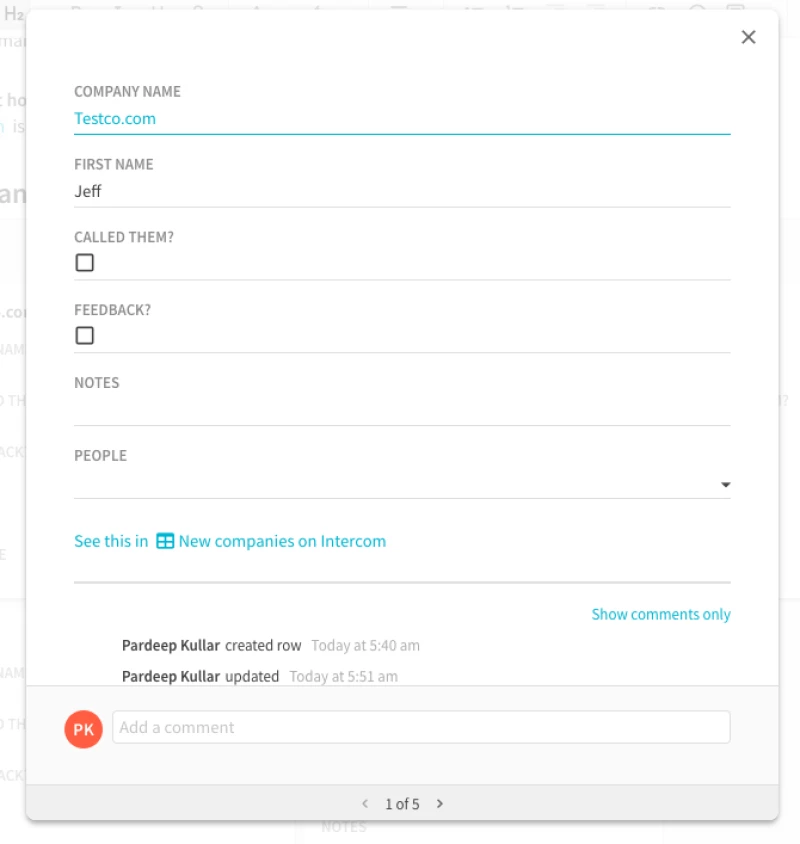
Task: Edit the First Name field with Jeff
Action: [400, 191]
